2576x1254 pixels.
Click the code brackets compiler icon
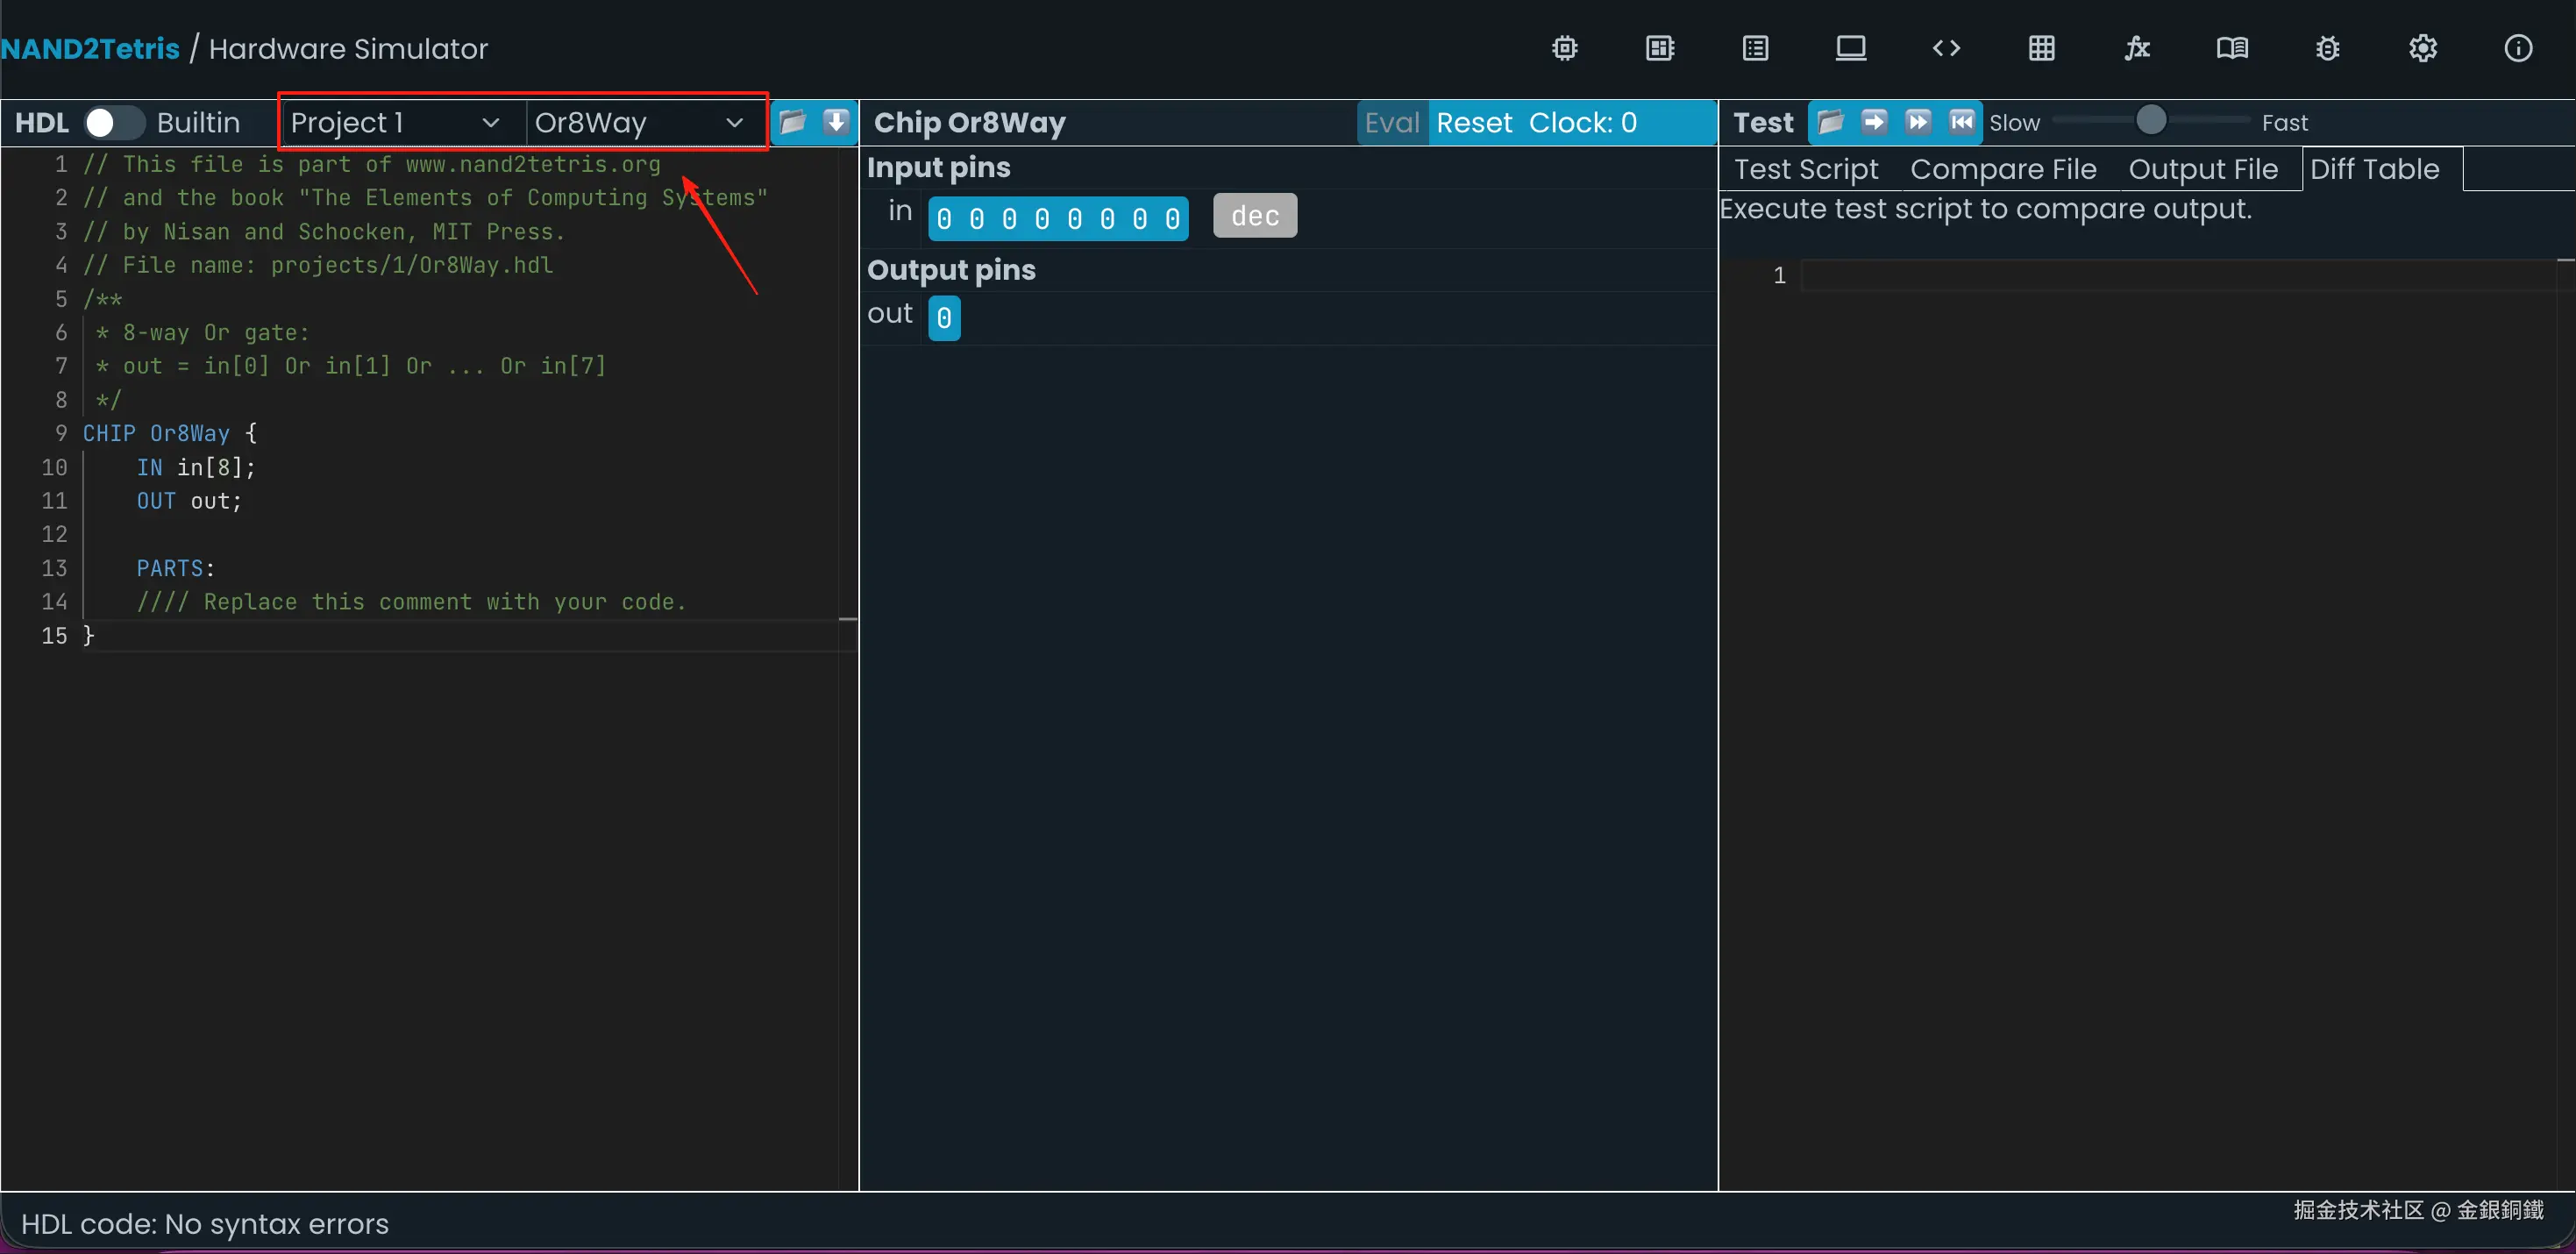pyautogui.click(x=1945, y=48)
